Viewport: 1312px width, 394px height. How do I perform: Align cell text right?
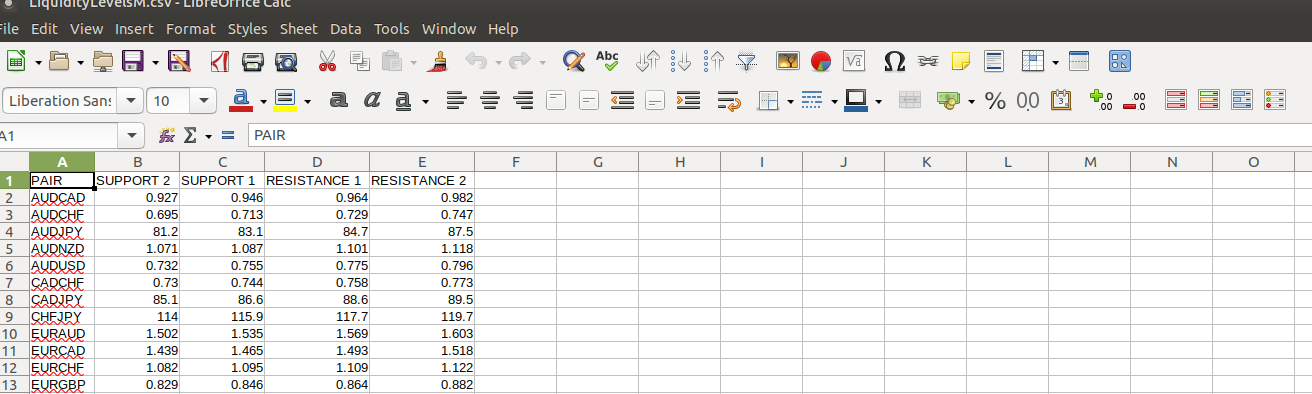(x=523, y=100)
